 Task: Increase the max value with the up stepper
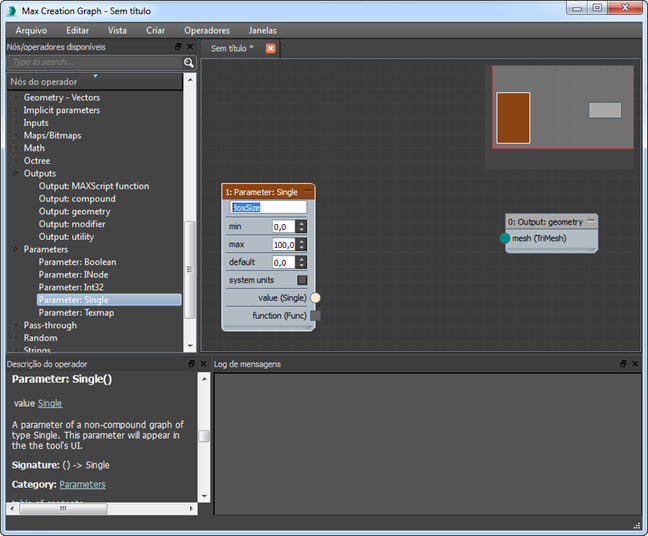click(x=301, y=240)
